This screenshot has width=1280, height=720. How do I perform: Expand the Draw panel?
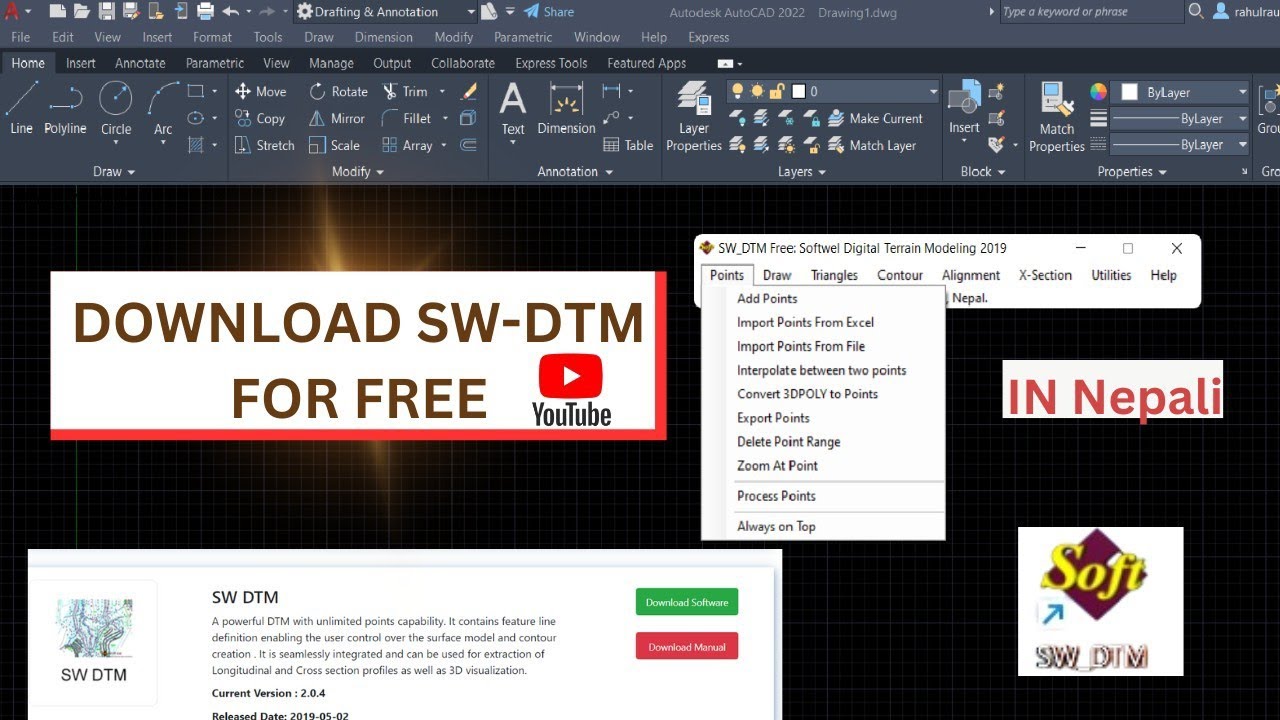[114, 171]
